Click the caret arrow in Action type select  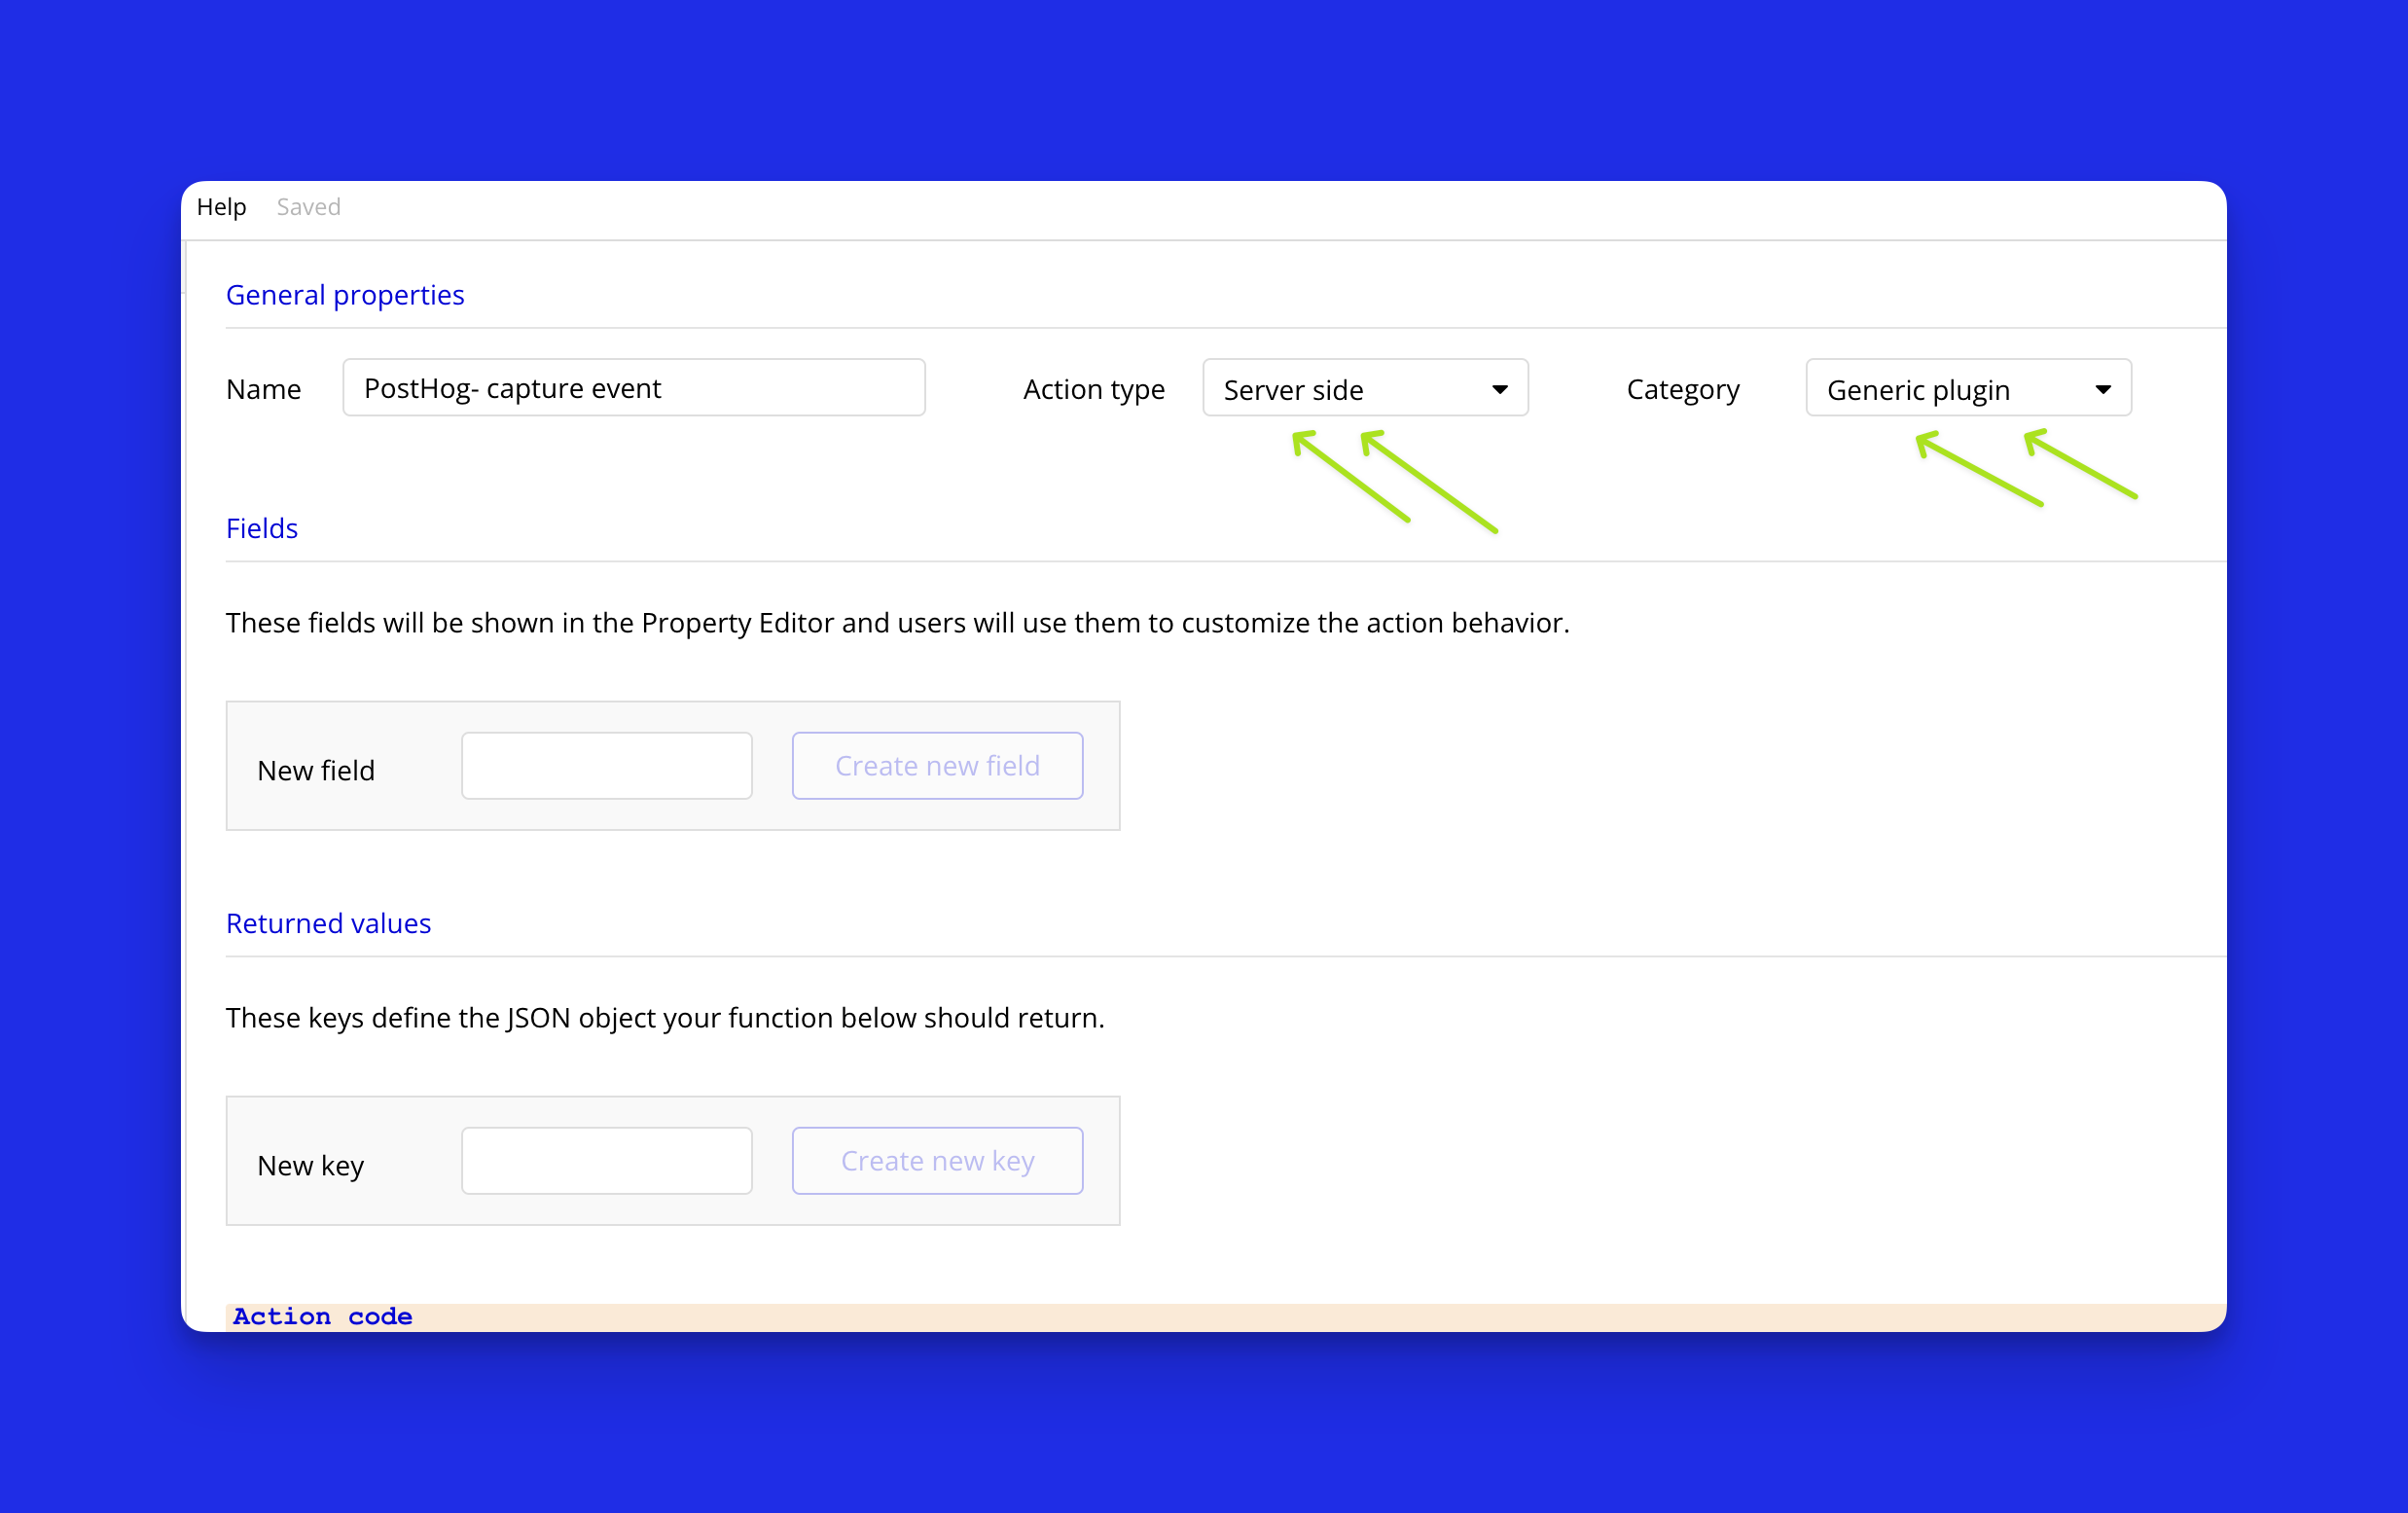point(1499,389)
